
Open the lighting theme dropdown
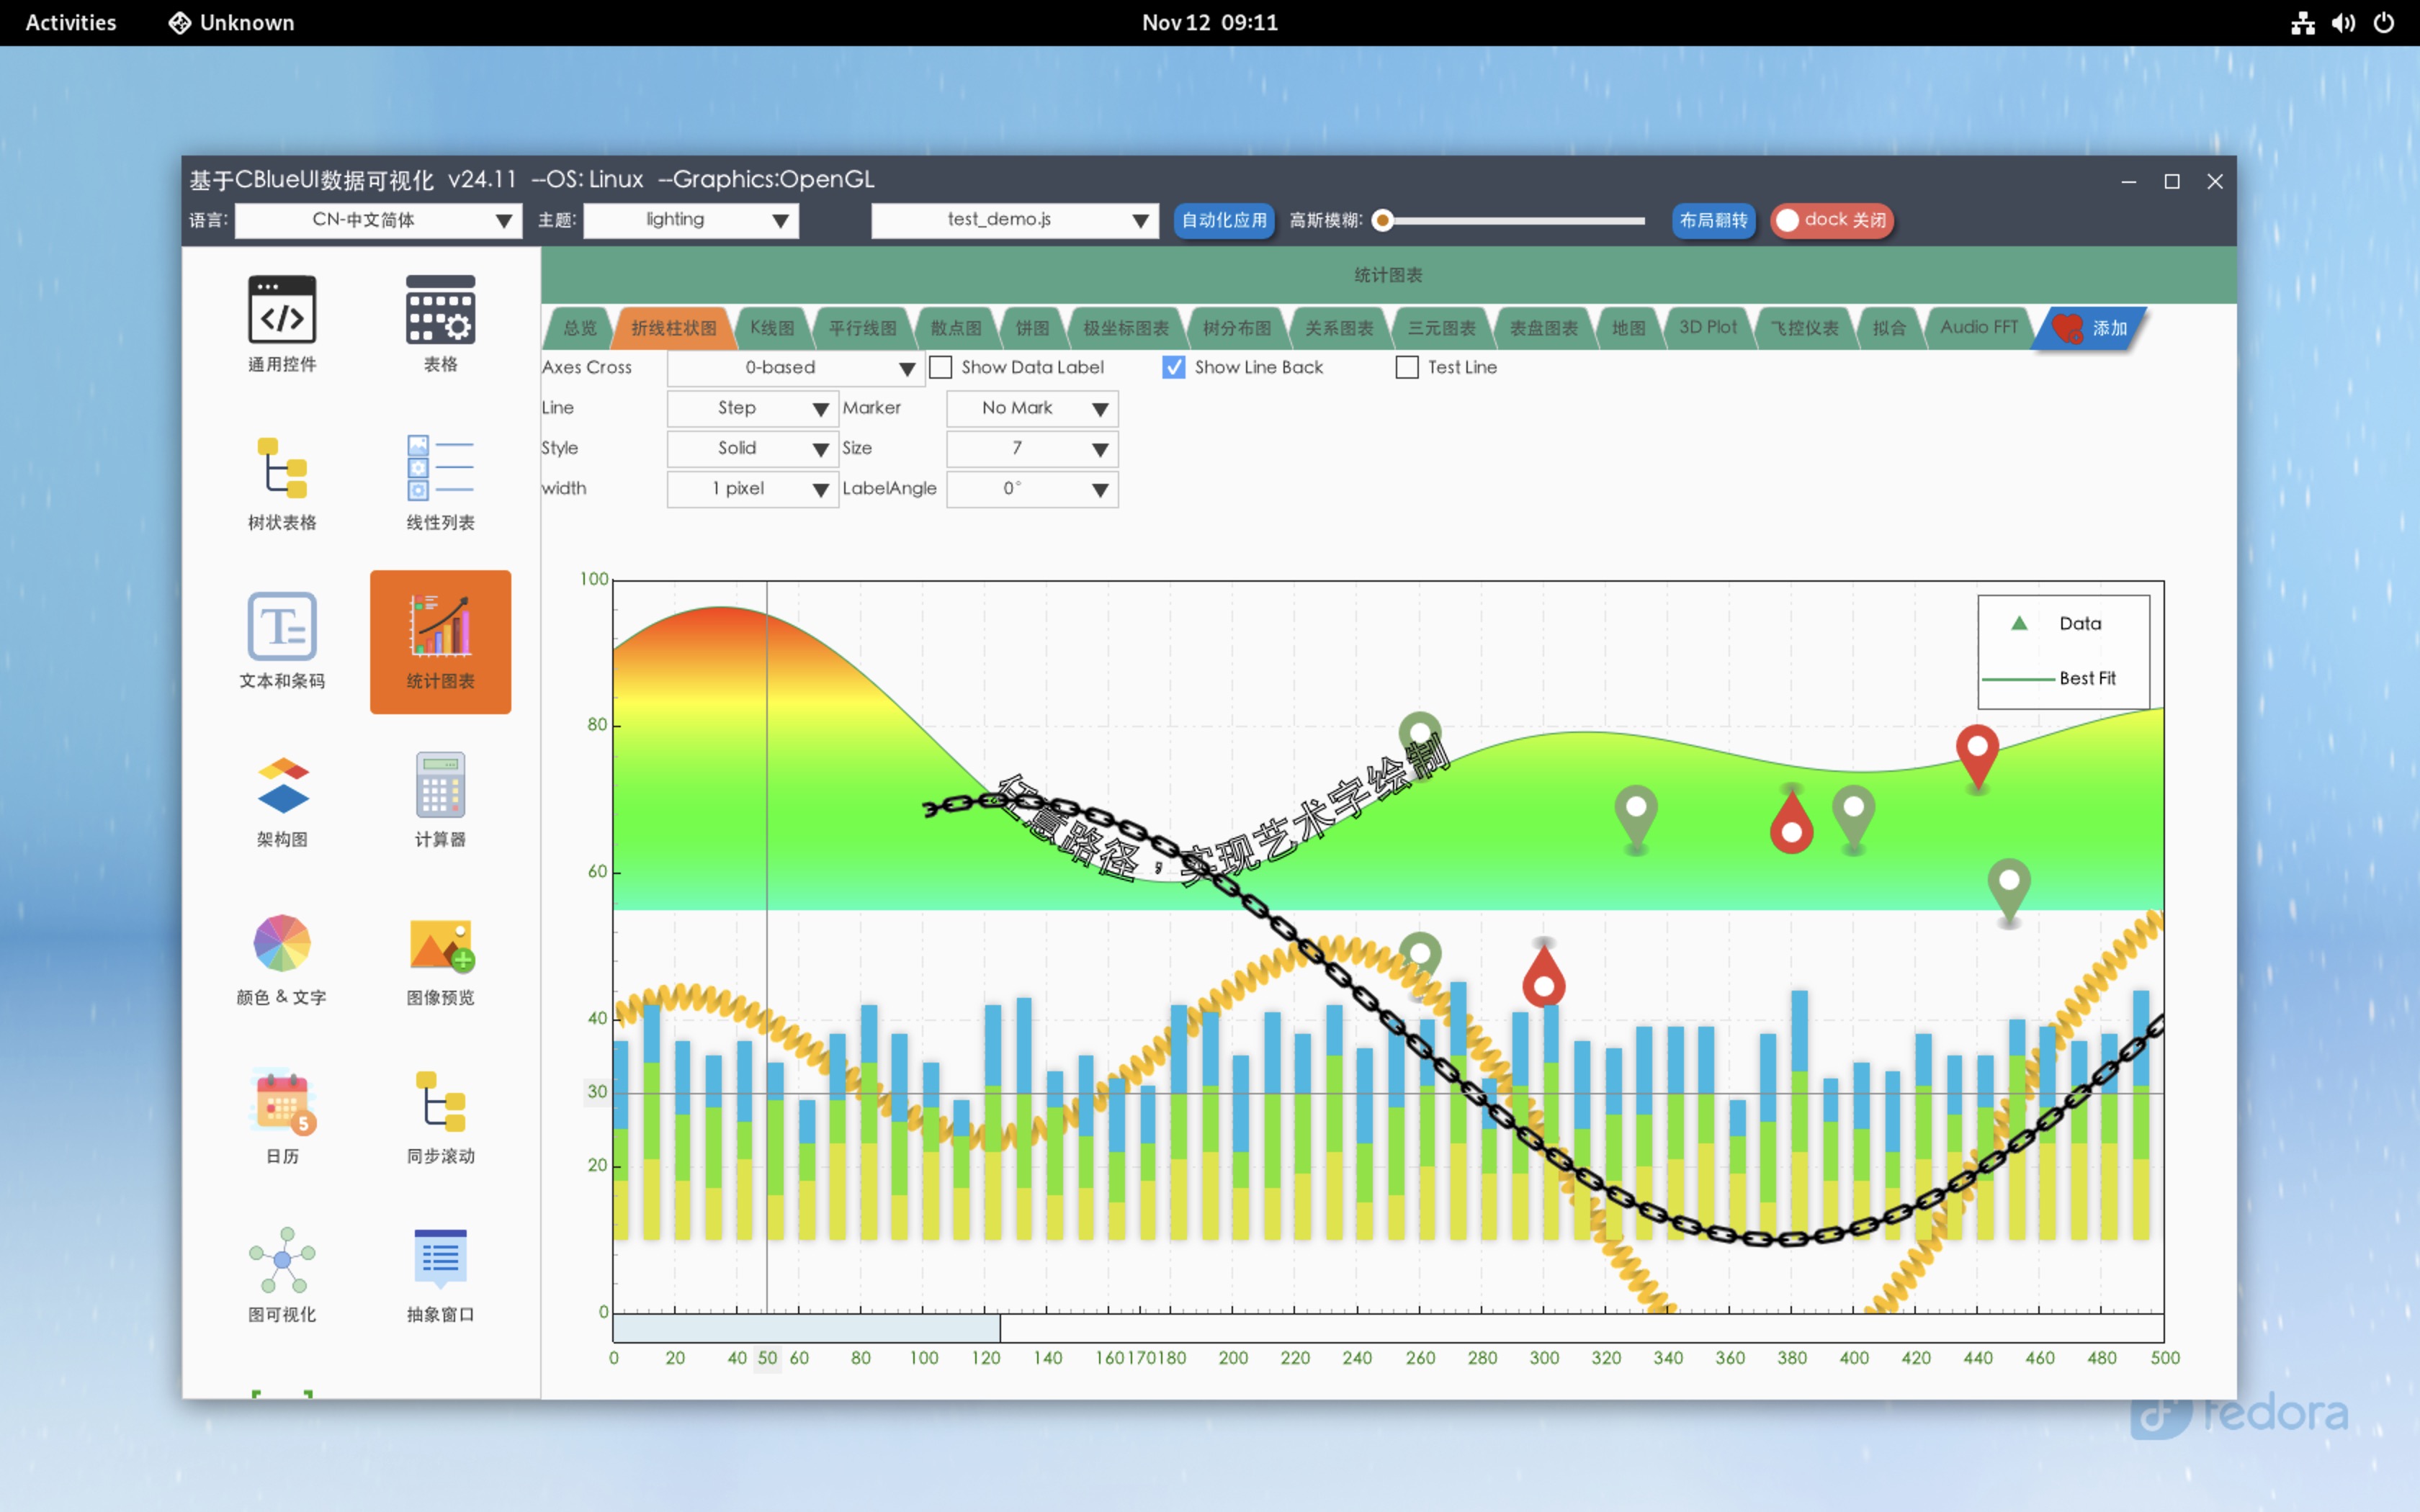coord(690,220)
